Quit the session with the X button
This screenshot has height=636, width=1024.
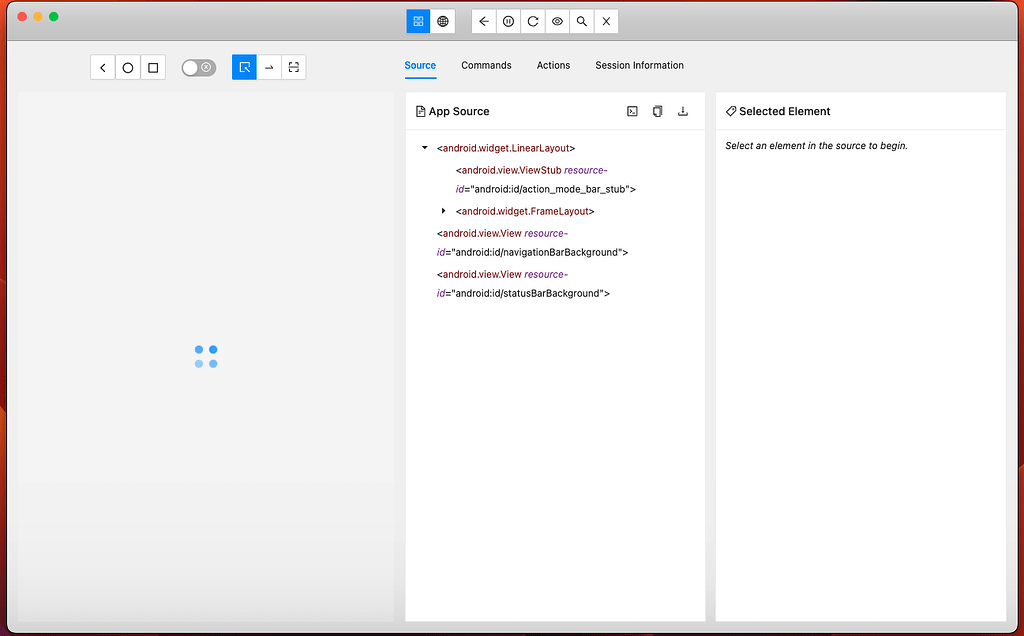click(x=606, y=21)
